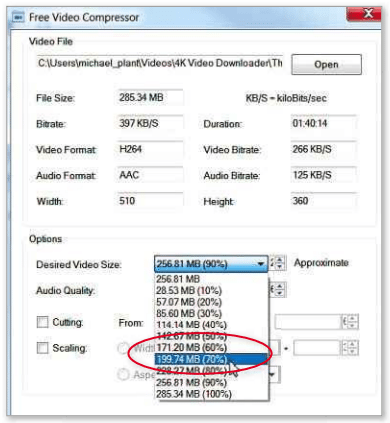Choose 285.34 MB (100%) option
Screen dimensions: 390x423
click(x=211, y=394)
